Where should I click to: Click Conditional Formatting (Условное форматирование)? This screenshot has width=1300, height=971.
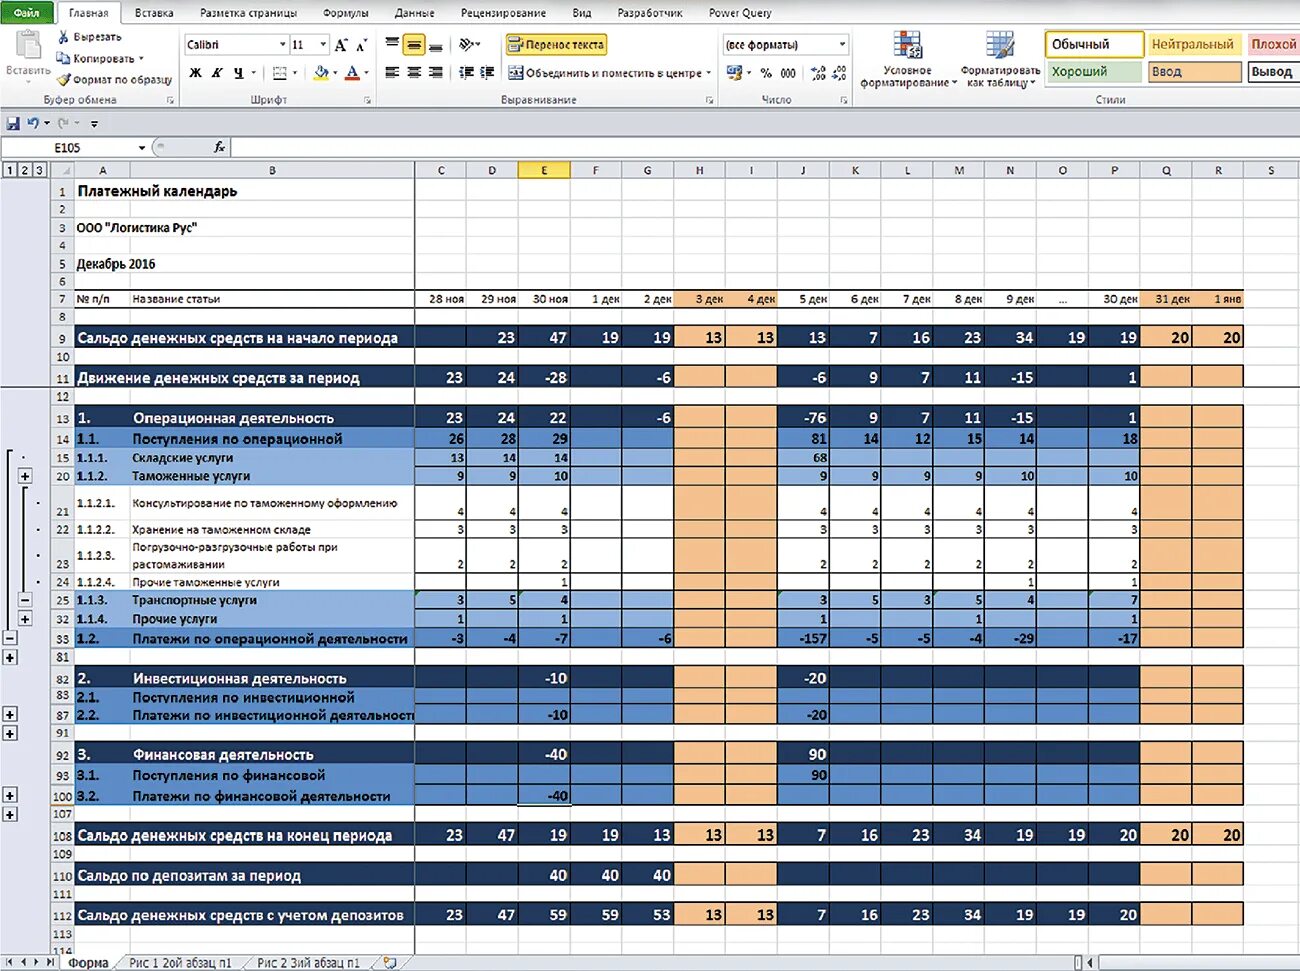[x=908, y=60]
